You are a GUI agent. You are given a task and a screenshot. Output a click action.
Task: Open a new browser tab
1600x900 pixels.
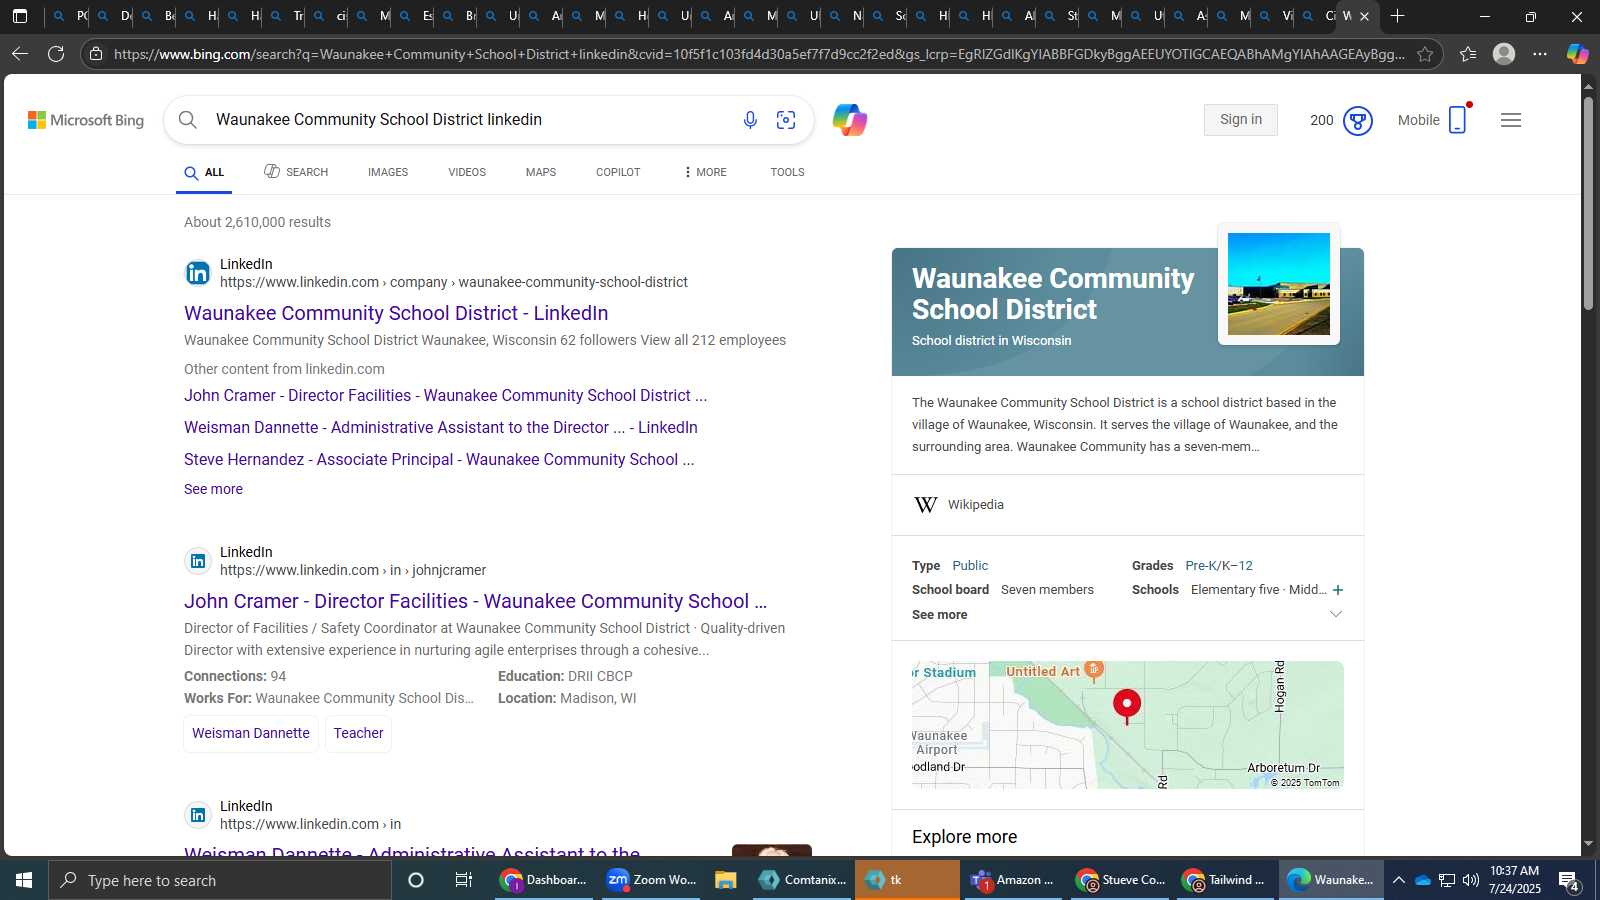coord(1398,16)
